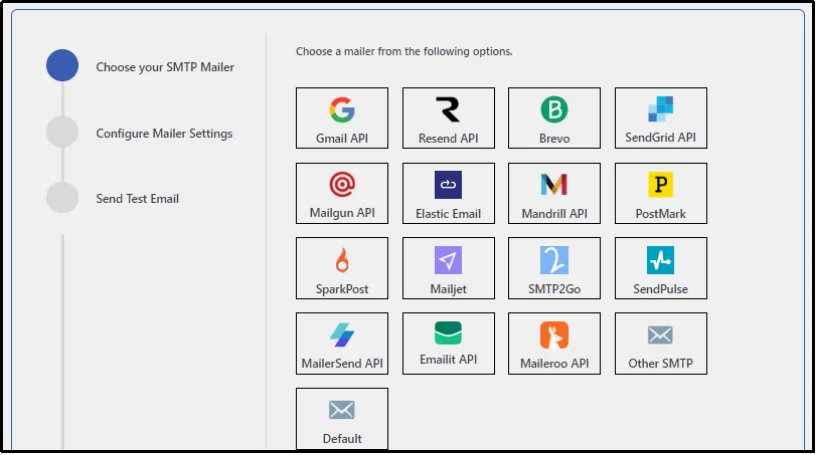Click the Brevo label text

point(554,138)
